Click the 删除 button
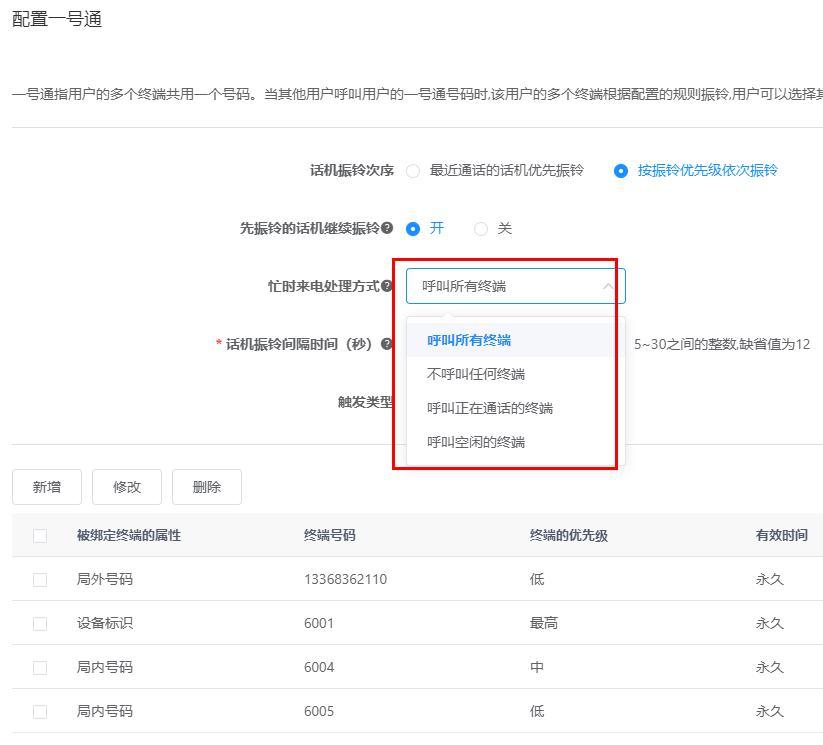823x745 pixels. click(x=206, y=487)
